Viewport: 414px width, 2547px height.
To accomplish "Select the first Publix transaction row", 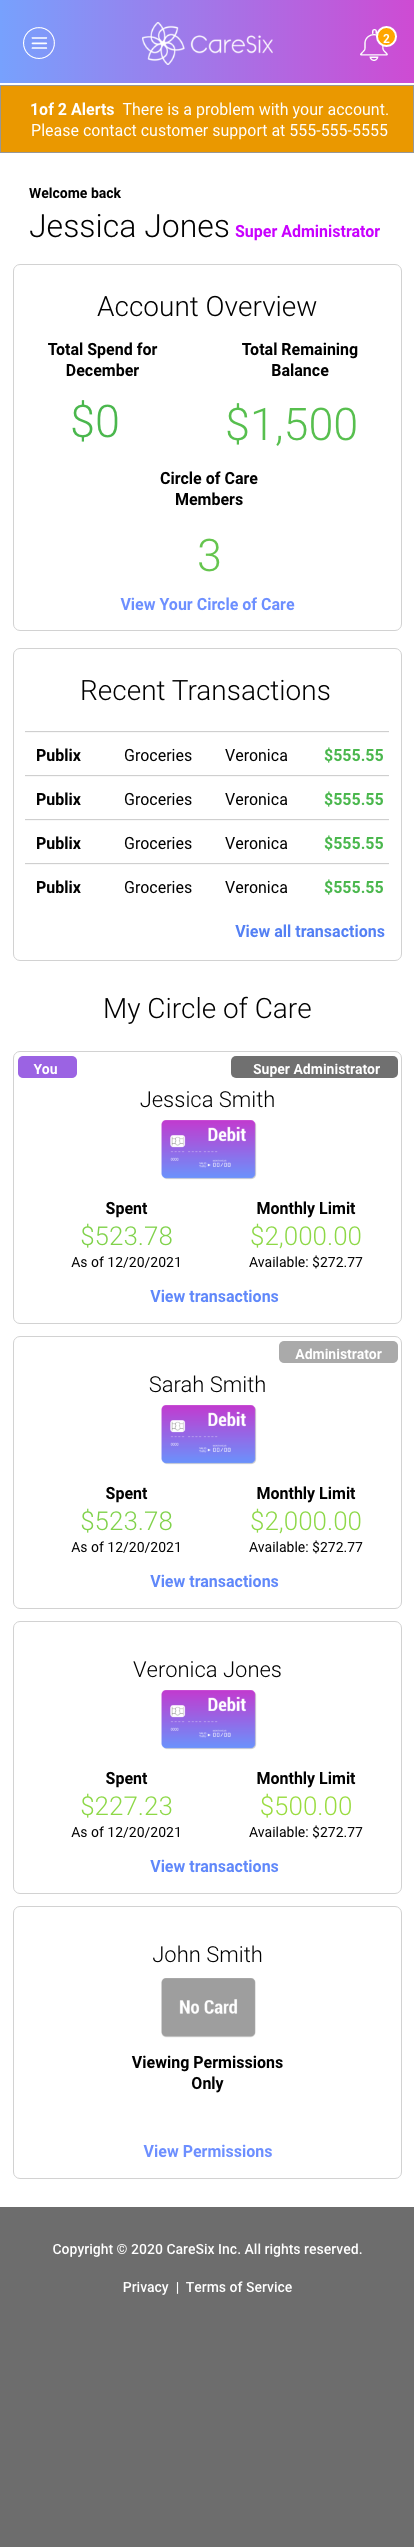I will tap(207, 755).
